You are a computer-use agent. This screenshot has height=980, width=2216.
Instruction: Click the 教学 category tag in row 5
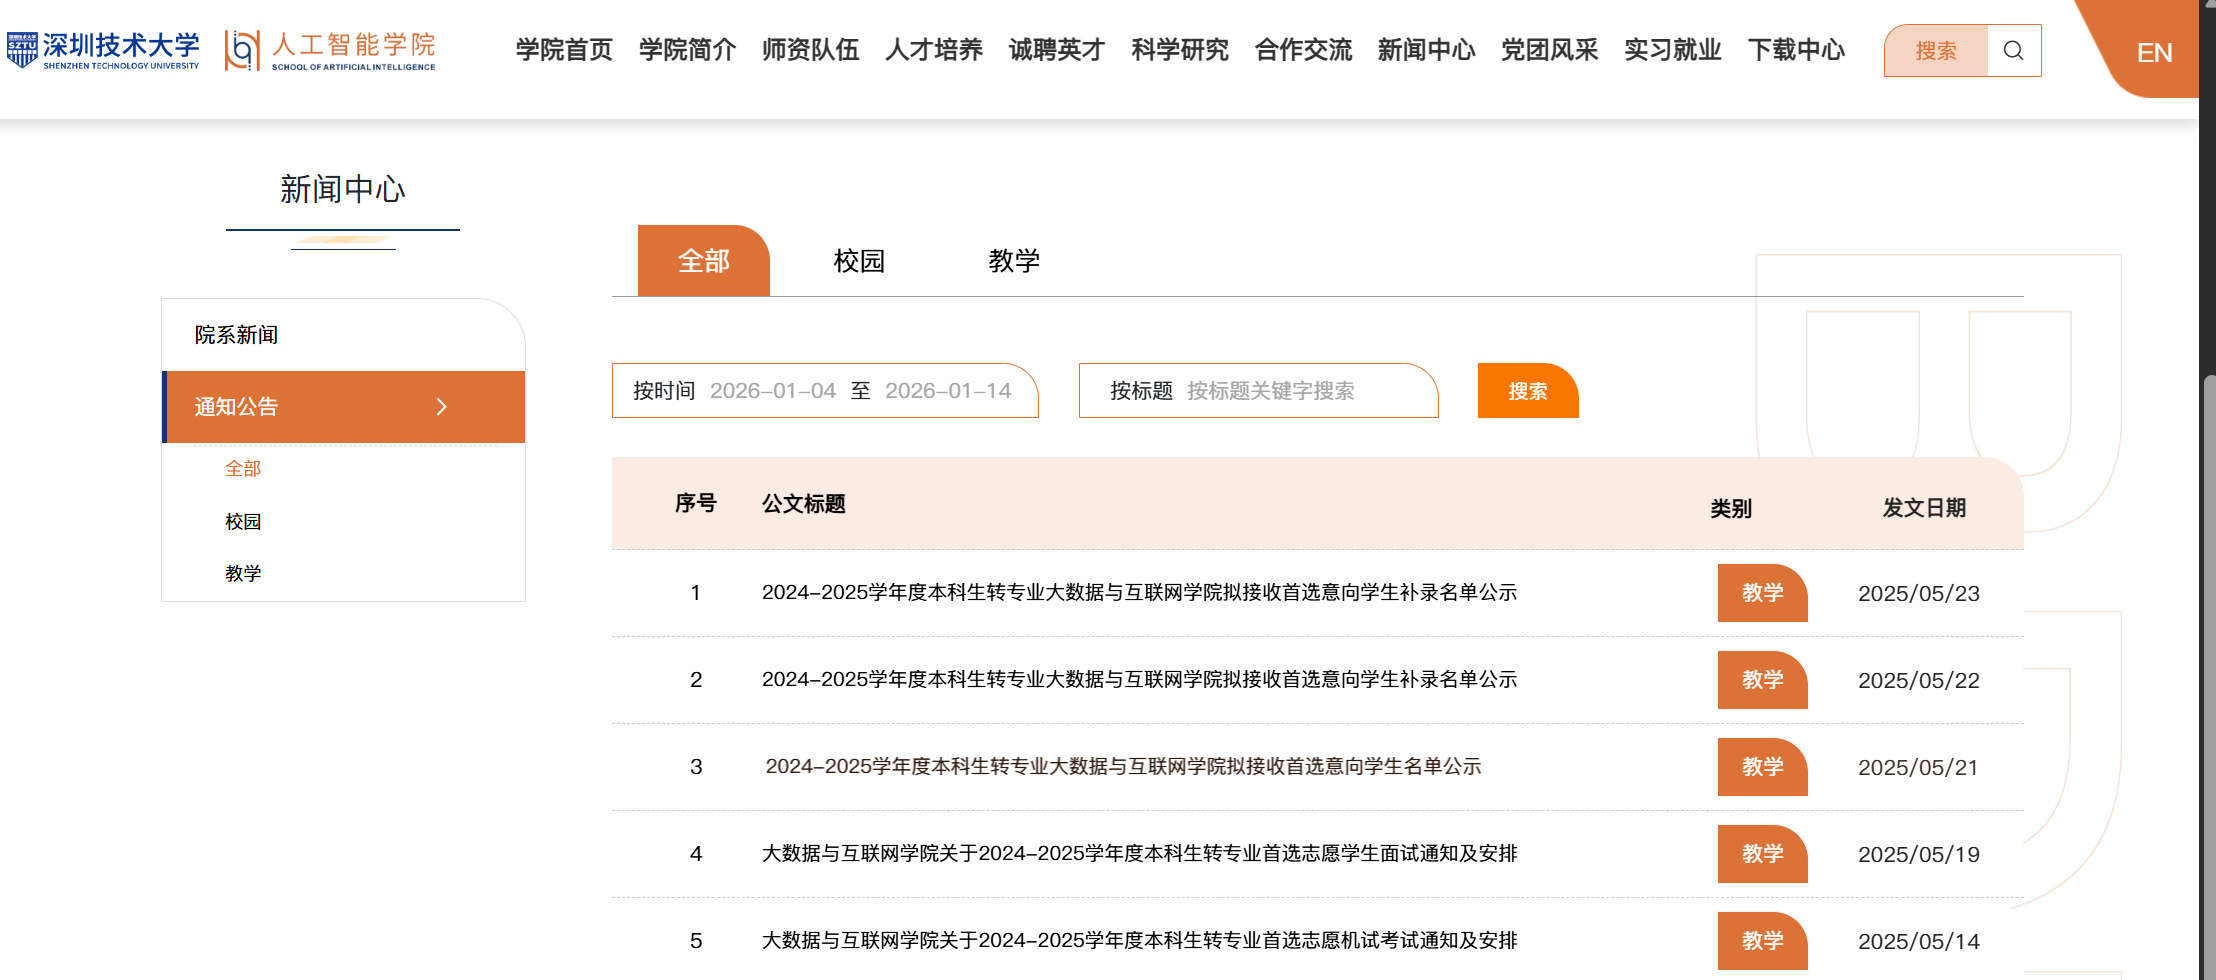[1762, 941]
